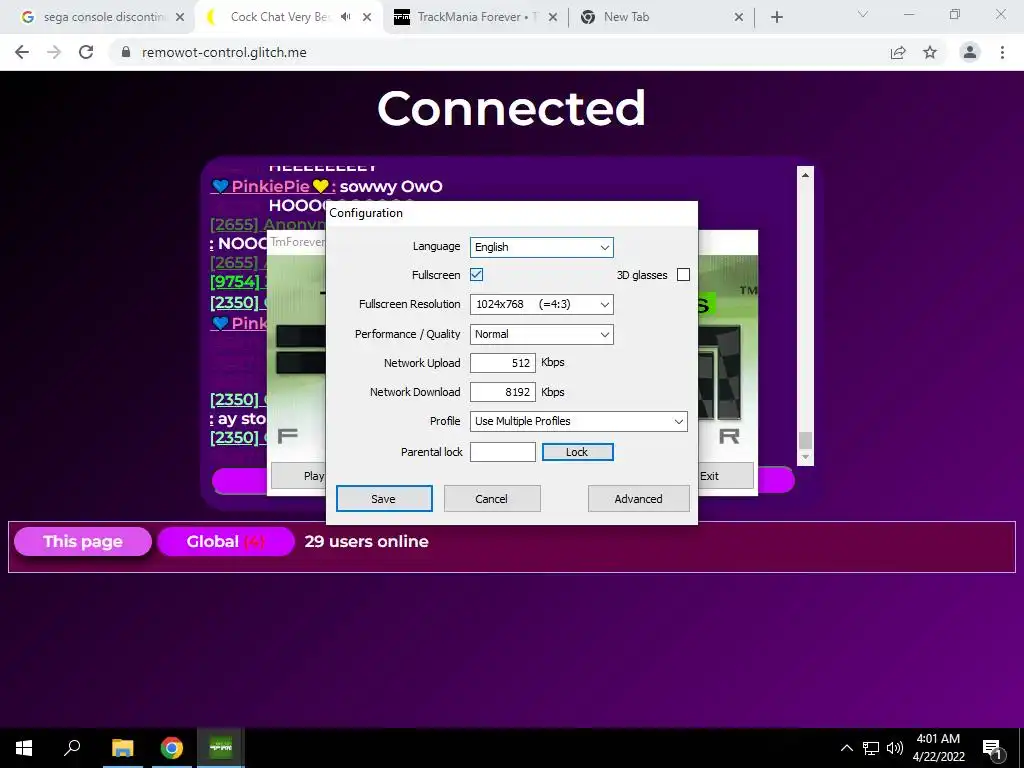This screenshot has width=1024, height=768.
Task: Click the 29 users online text
Action: click(x=366, y=541)
